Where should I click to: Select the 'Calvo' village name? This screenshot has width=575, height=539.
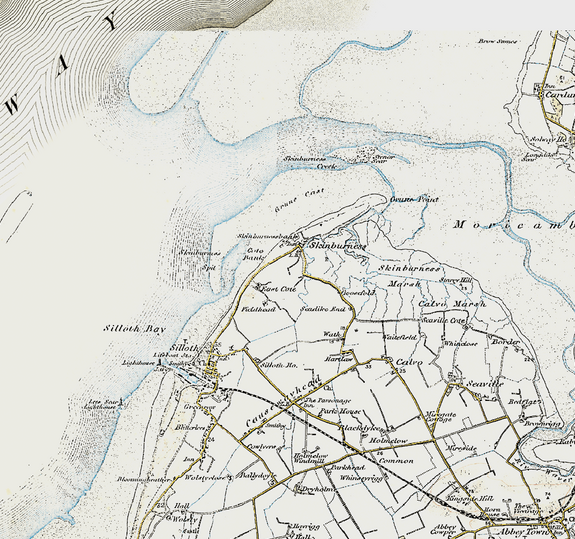(409, 362)
